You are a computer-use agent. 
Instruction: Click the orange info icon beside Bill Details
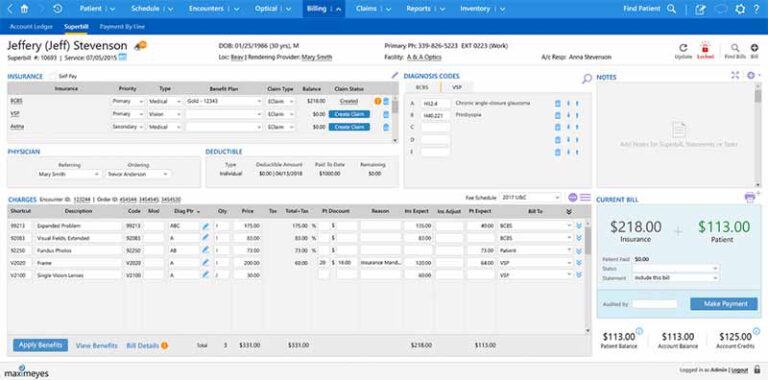click(165, 346)
